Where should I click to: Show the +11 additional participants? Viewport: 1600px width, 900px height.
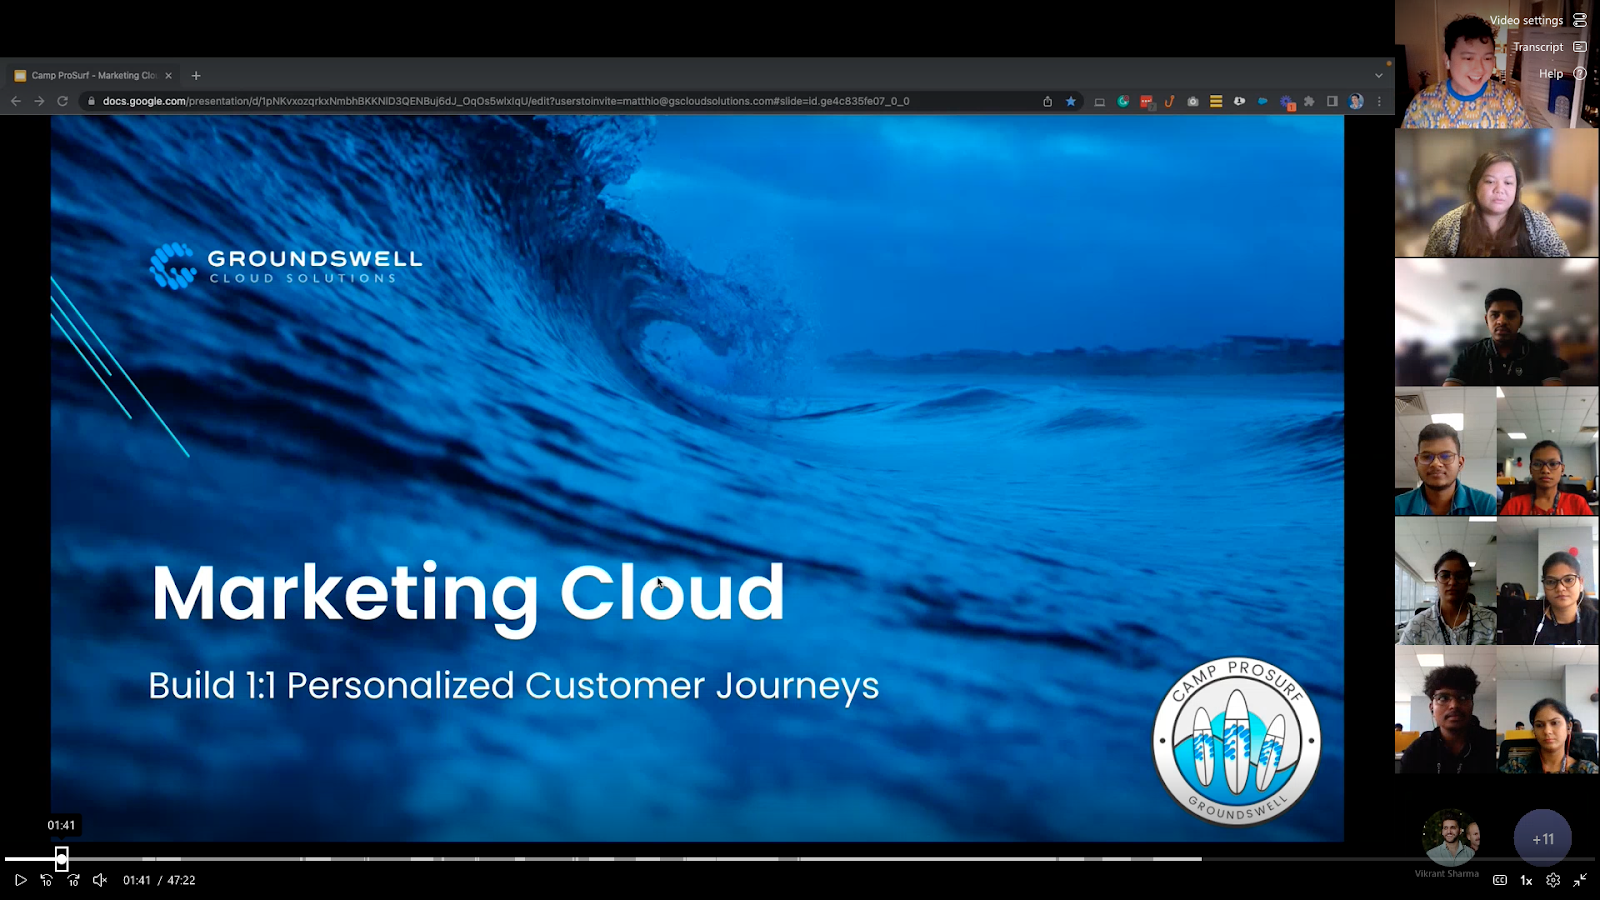click(x=1543, y=839)
